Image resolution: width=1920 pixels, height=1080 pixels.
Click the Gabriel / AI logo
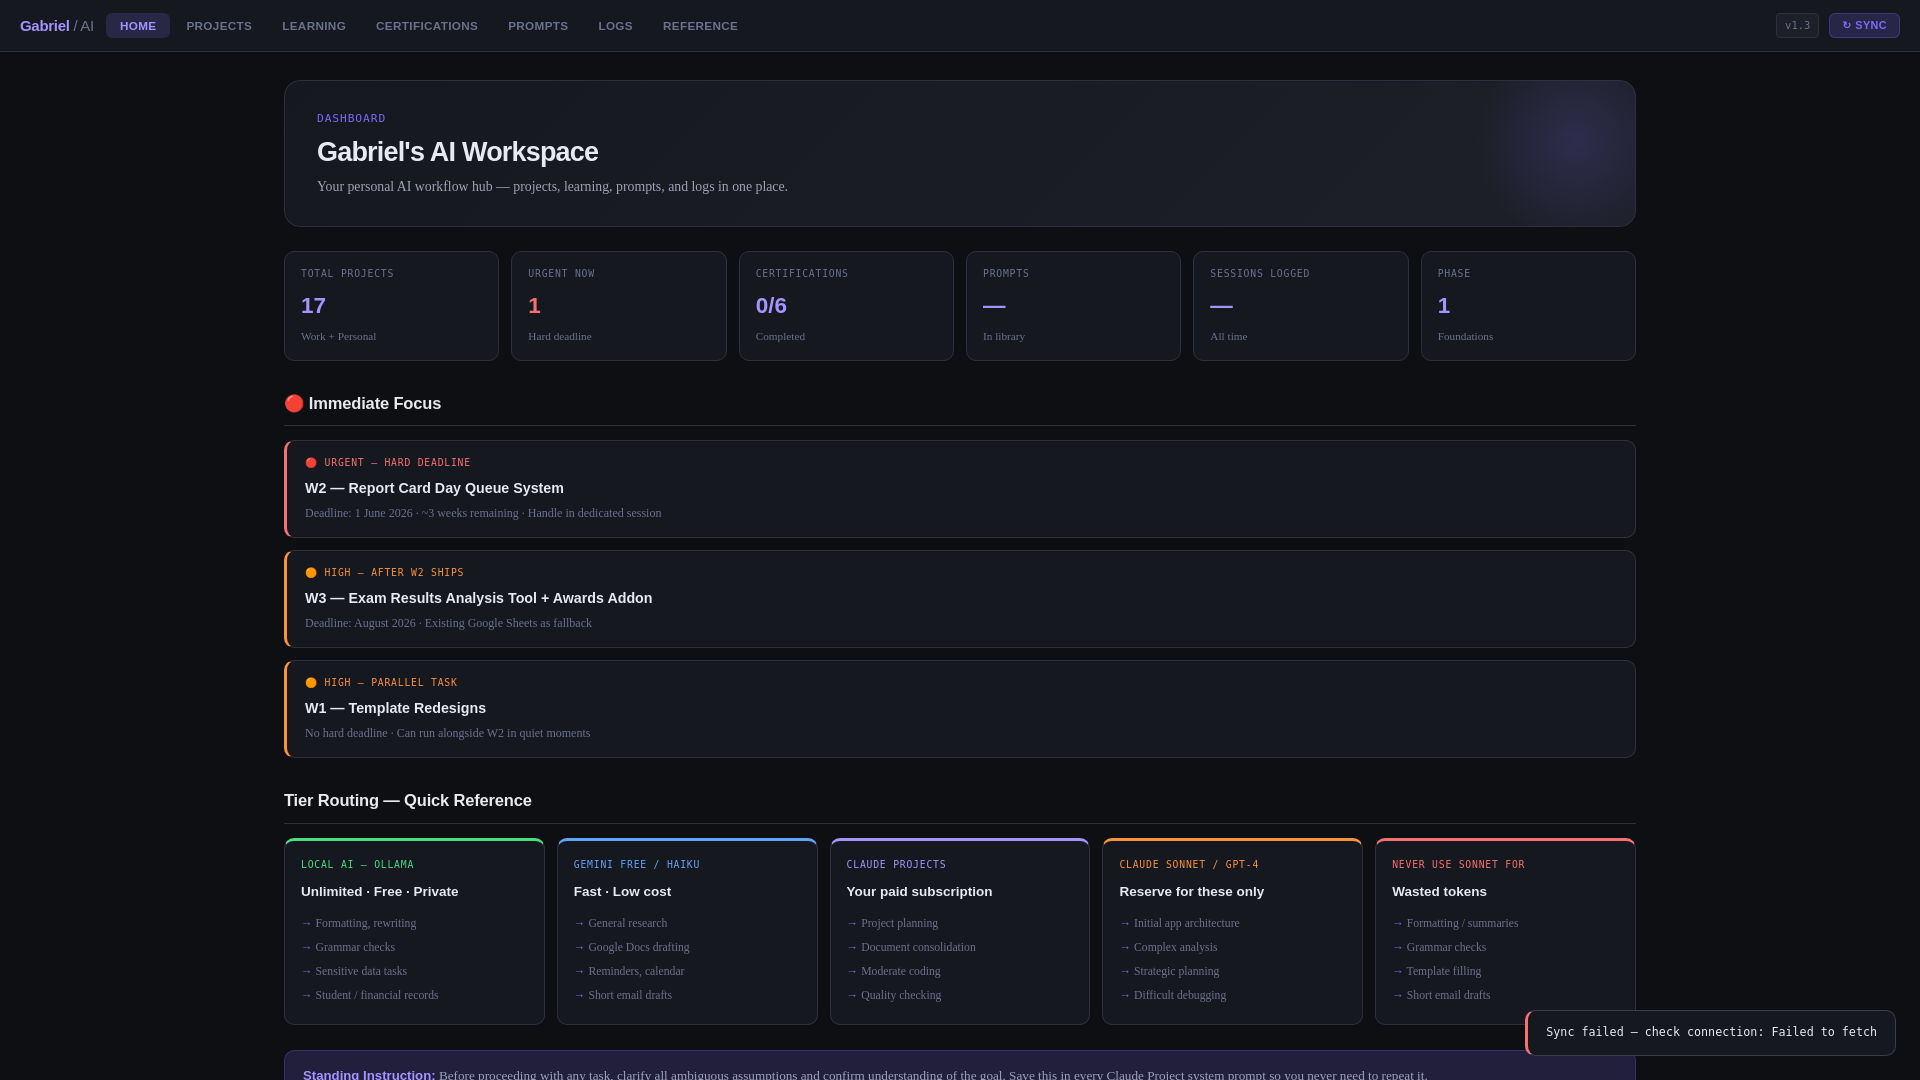[x=57, y=26]
